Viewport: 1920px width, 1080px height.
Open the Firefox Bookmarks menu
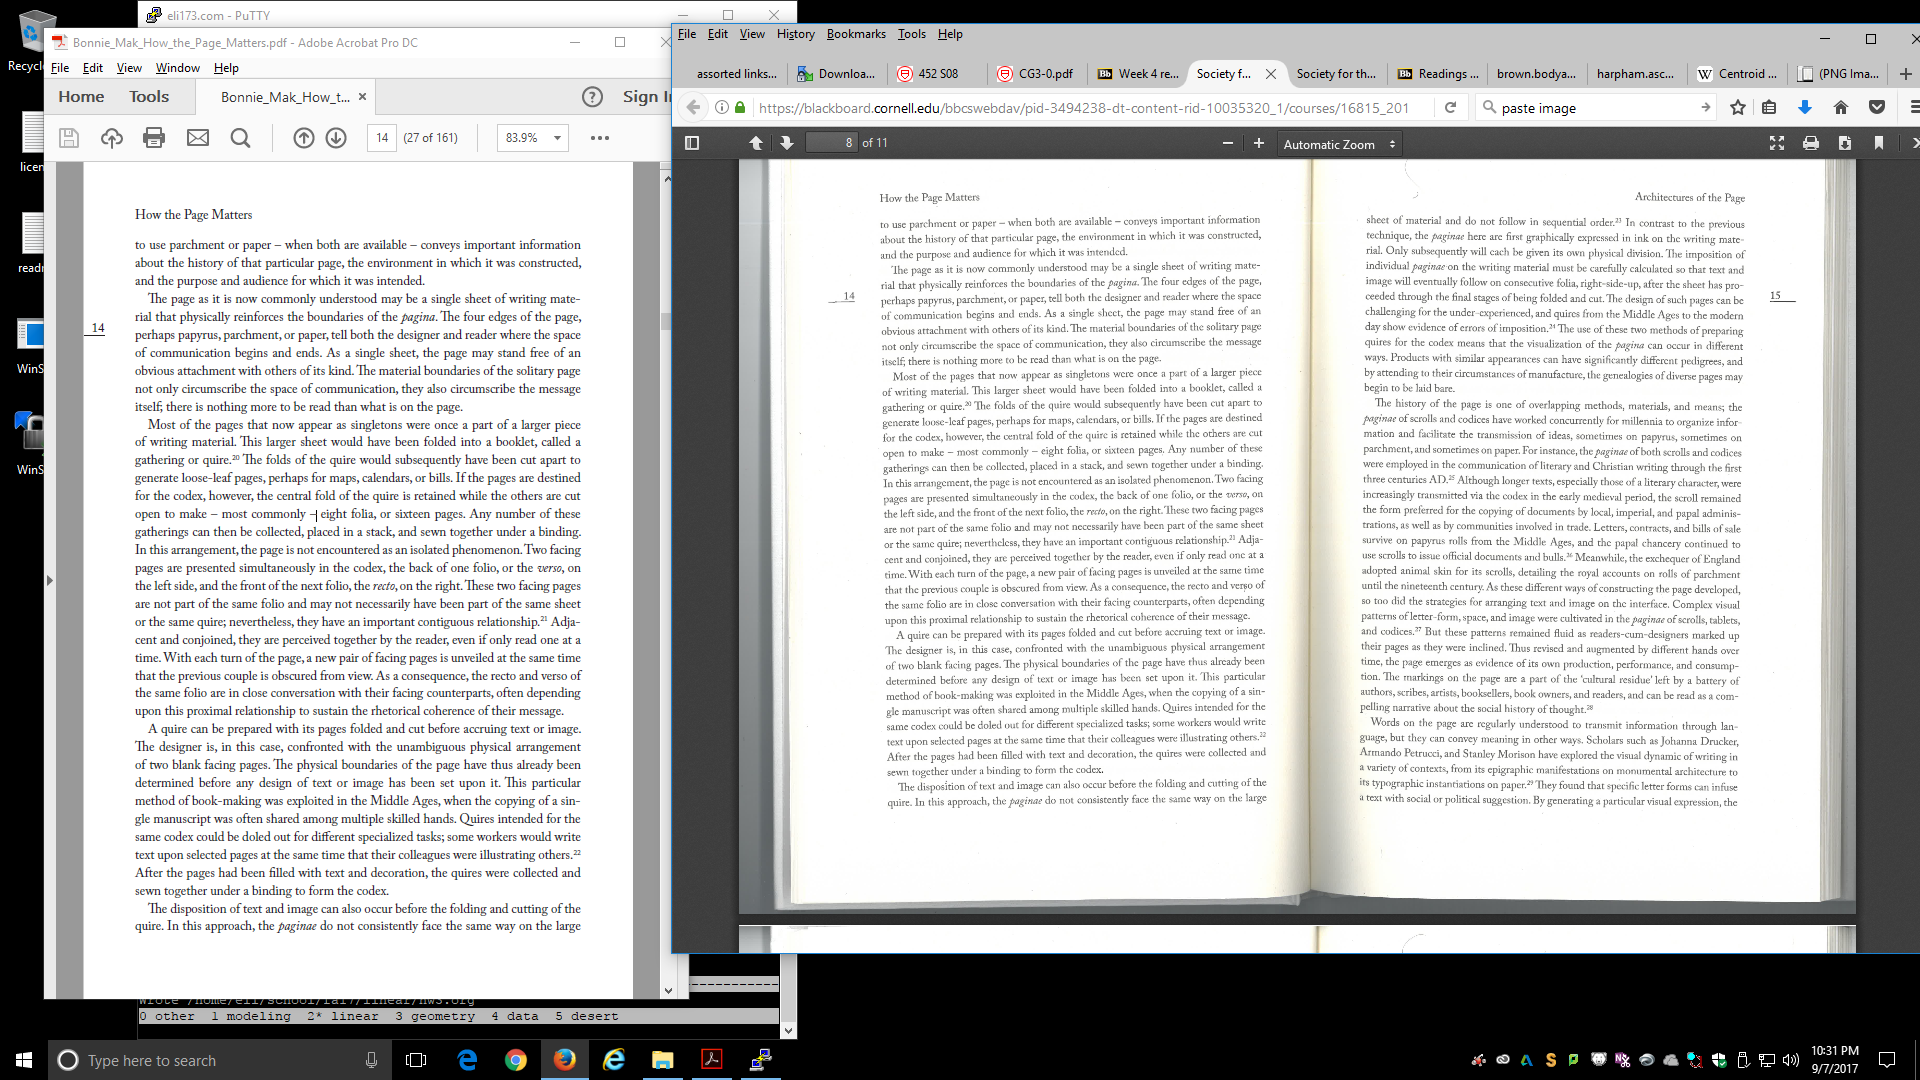(x=855, y=34)
